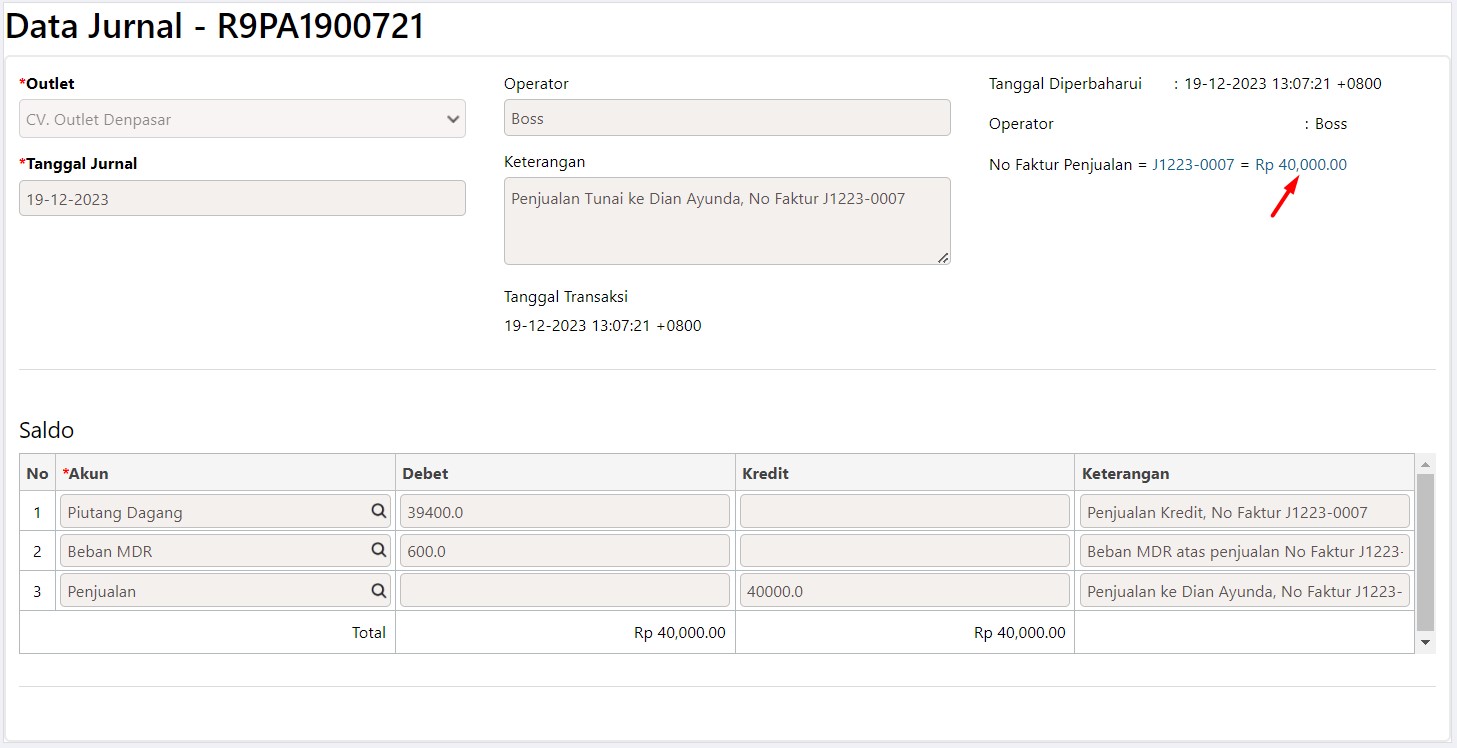Click empty Kredit field of Piutang Dagang row

click(x=904, y=512)
